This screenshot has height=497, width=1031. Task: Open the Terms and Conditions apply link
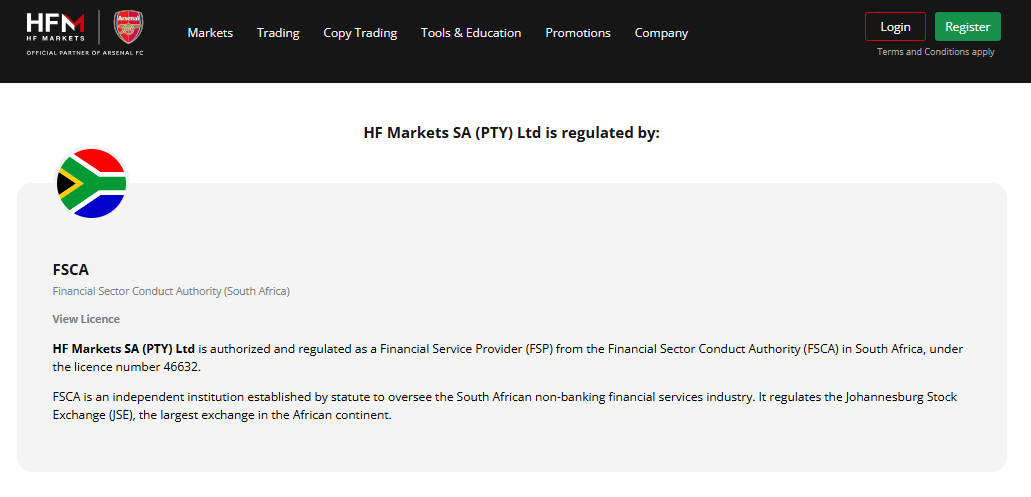pyautogui.click(x=936, y=52)
